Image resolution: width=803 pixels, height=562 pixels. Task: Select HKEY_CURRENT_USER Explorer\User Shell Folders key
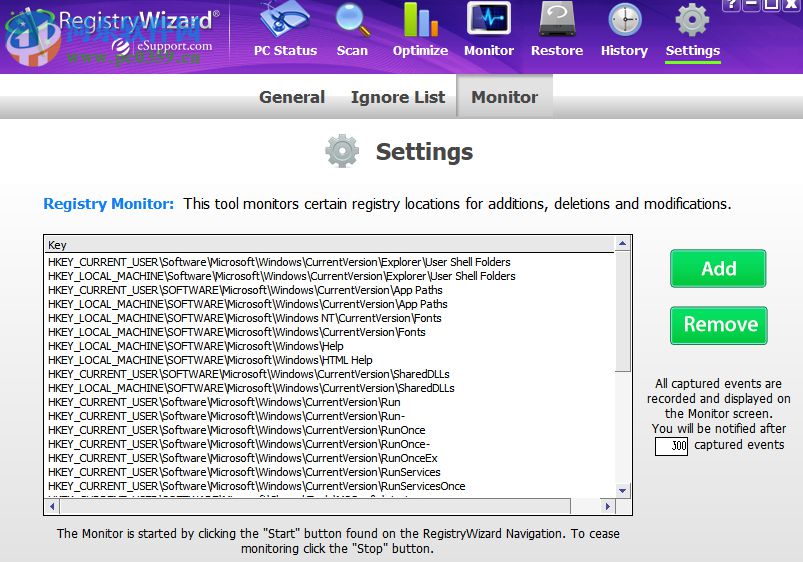pos(279,262)
